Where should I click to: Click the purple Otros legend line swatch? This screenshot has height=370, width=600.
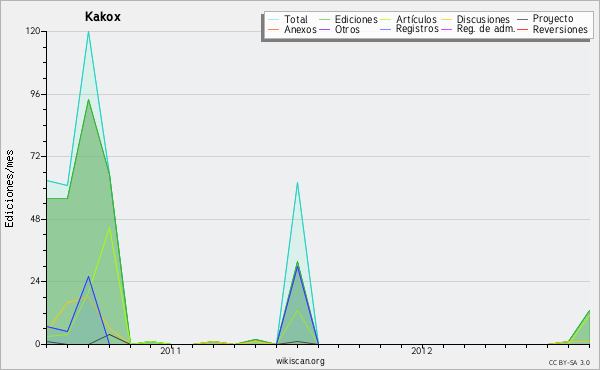pos(324,29)
